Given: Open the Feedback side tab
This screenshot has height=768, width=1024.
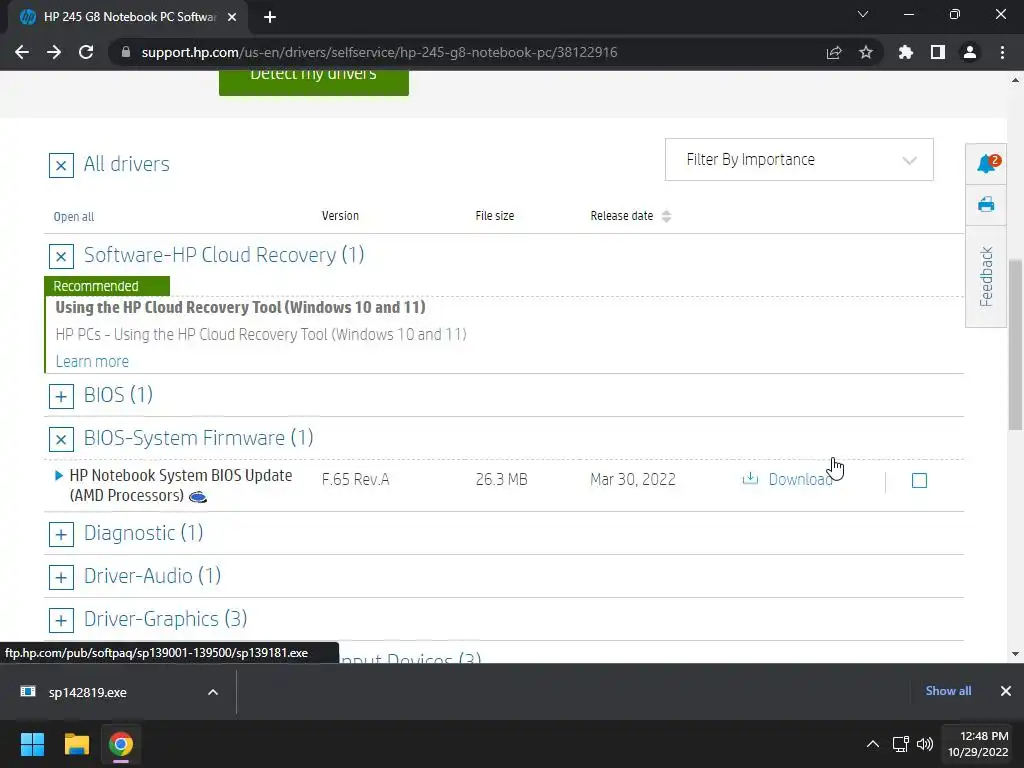Looking at the screenshot, I should click(986, 276).
